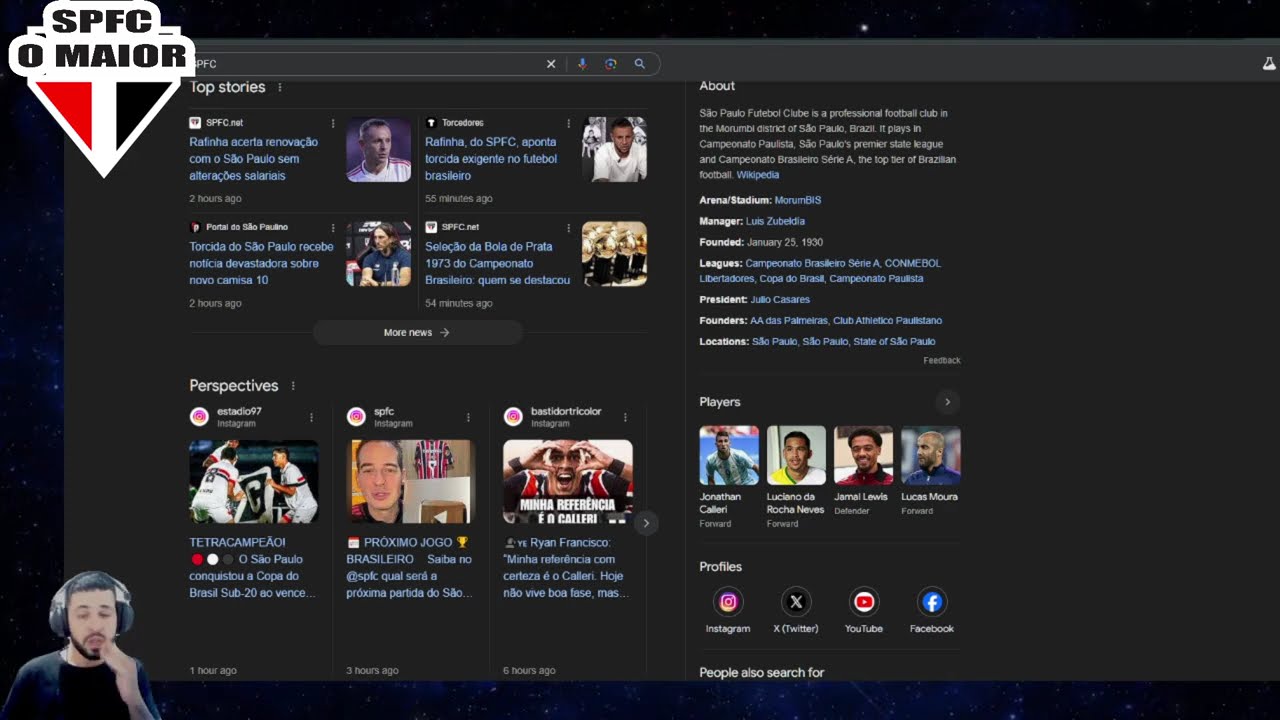The width and height of the screenshot is (1280, 720).
Task: Click People also search for heading
Action: (762, 673)
